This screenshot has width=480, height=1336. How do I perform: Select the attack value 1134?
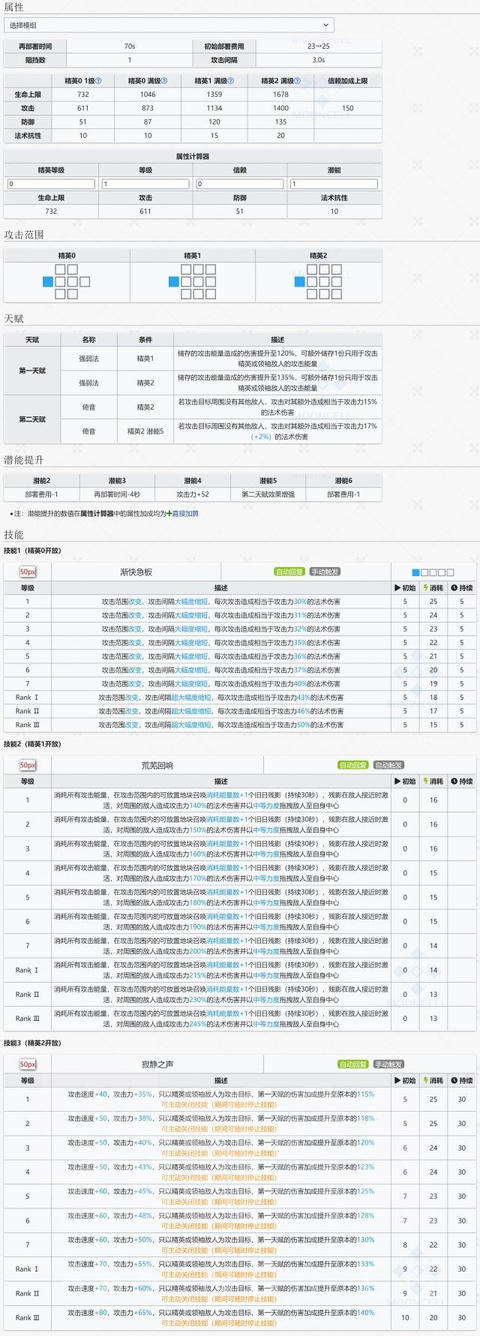pyautogui.click(x=214, y=106)
